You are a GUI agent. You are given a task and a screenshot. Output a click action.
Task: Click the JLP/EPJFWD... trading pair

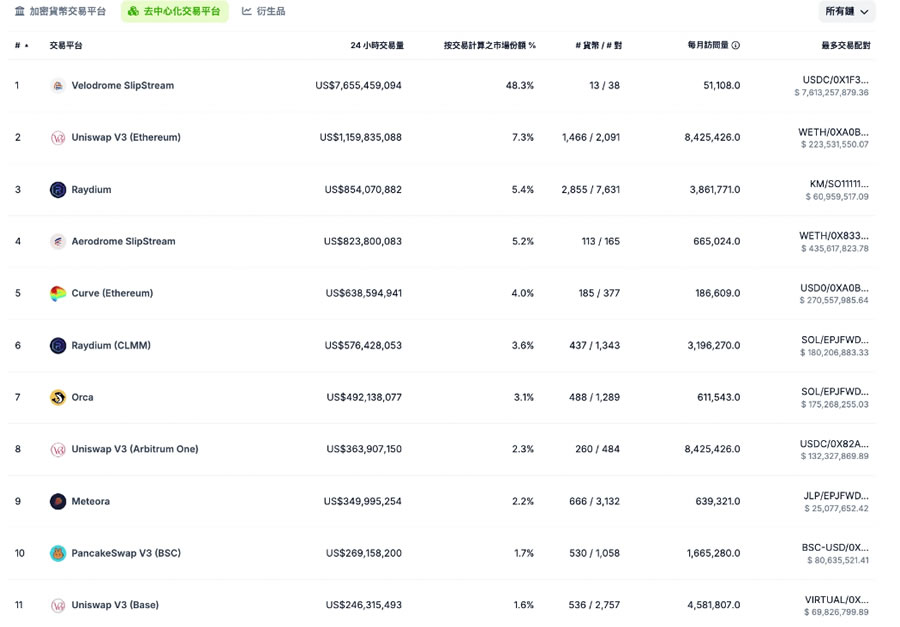point(836,496)
